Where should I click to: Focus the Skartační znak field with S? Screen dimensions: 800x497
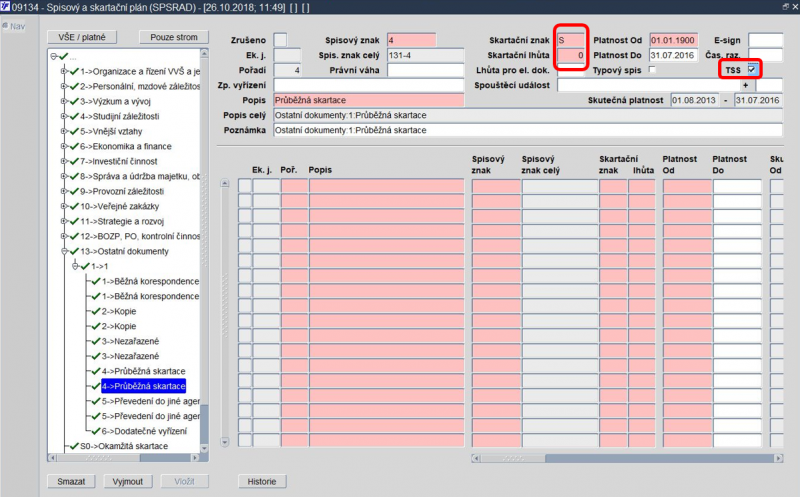tap(570, 40)
